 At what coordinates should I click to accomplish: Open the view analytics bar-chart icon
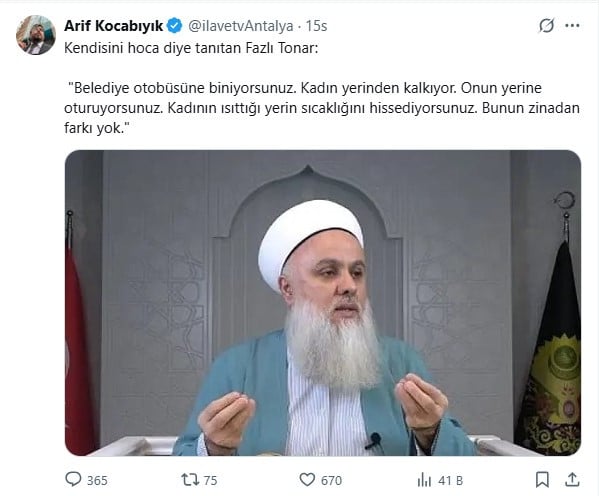(x=424, y=480)
